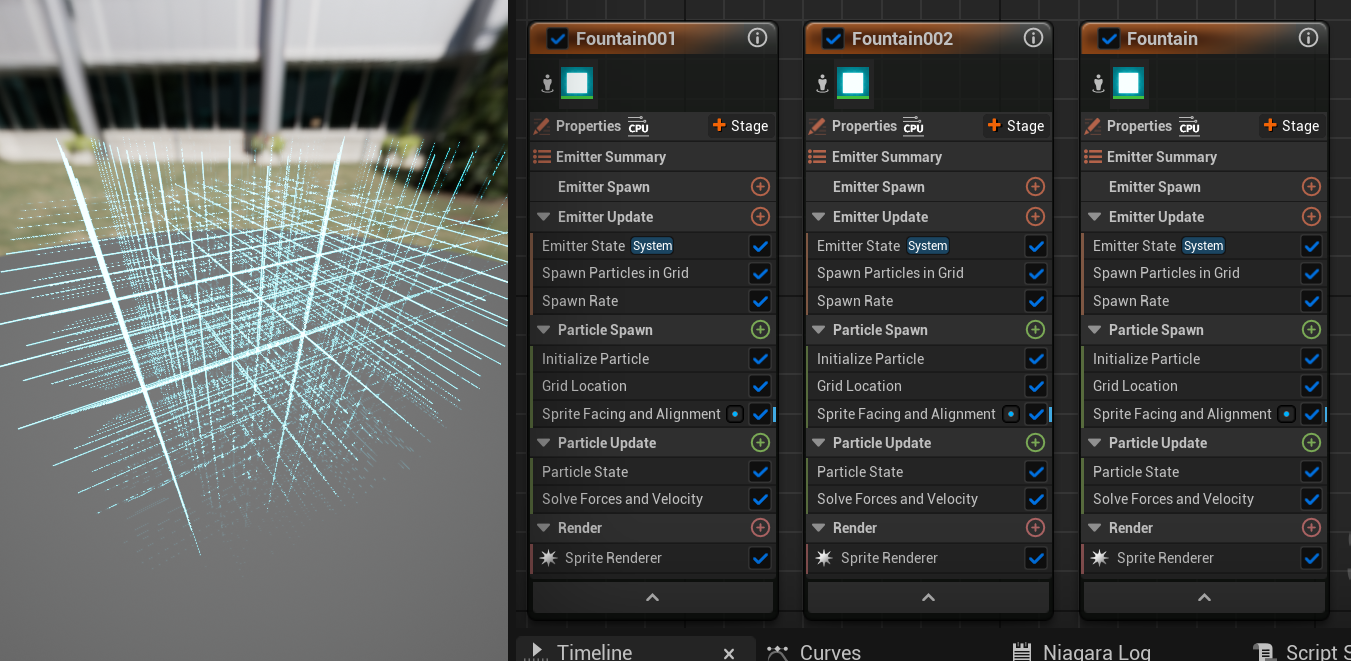Select Emitter Summary row in Fountain001
The image size is (1351, 661).
point(653,157)
